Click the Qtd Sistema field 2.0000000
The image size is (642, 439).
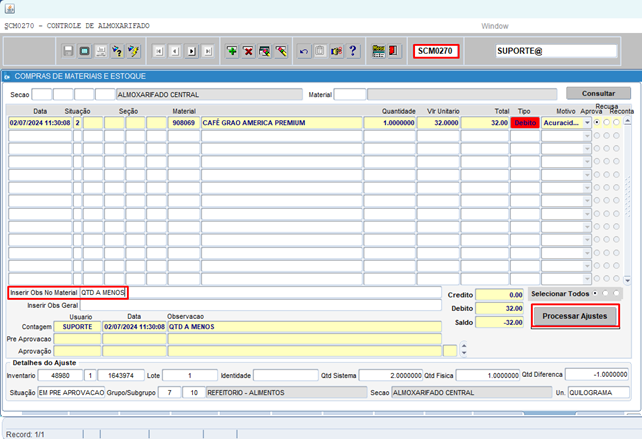click(x=391, y=375)
